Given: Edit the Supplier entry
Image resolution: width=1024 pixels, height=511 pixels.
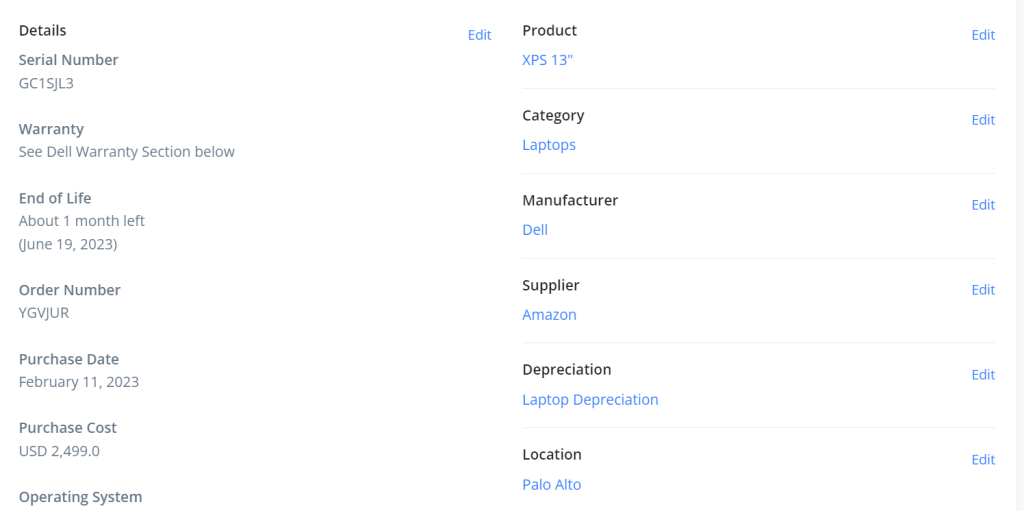Looking at the screenshot, I should pyautogui.click(x=983, y=290).
